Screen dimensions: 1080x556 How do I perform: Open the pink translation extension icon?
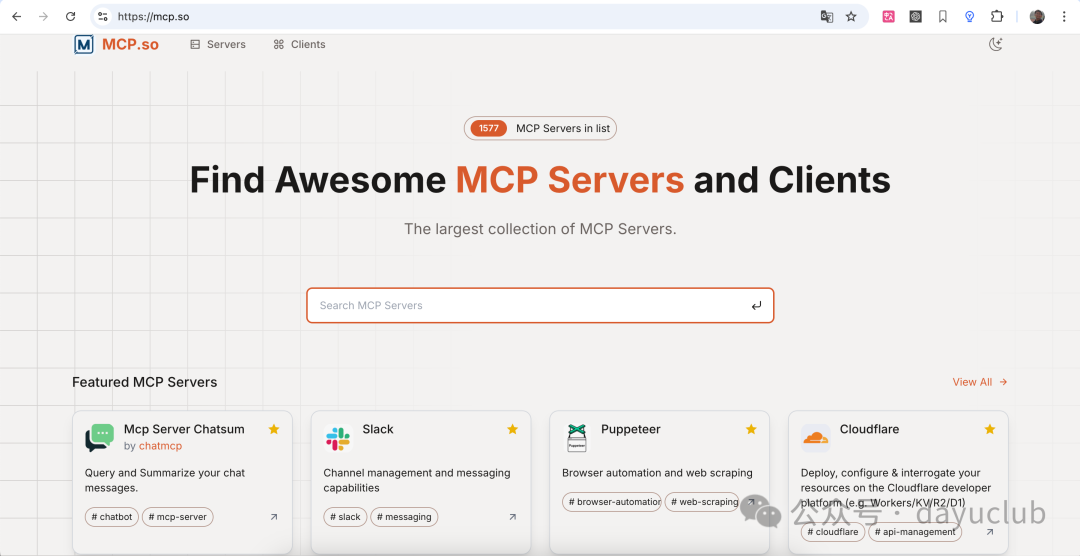coord(889,17)
